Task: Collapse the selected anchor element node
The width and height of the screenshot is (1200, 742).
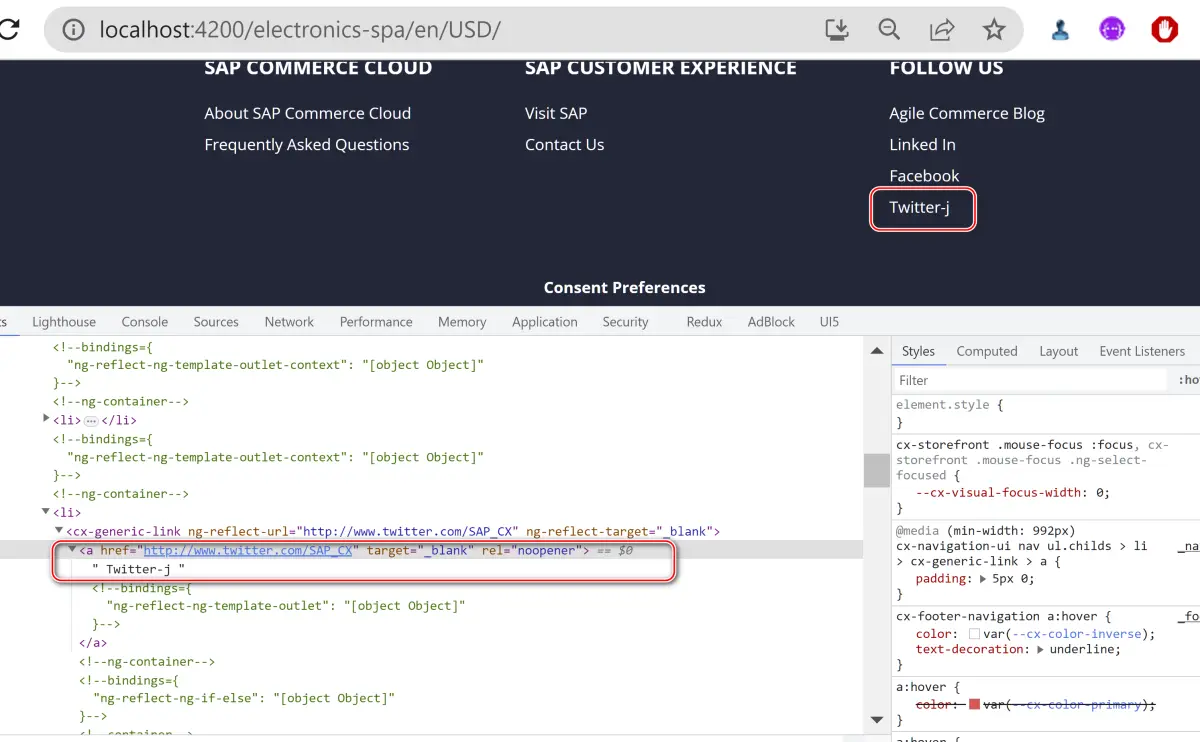Action: (72, 549)
